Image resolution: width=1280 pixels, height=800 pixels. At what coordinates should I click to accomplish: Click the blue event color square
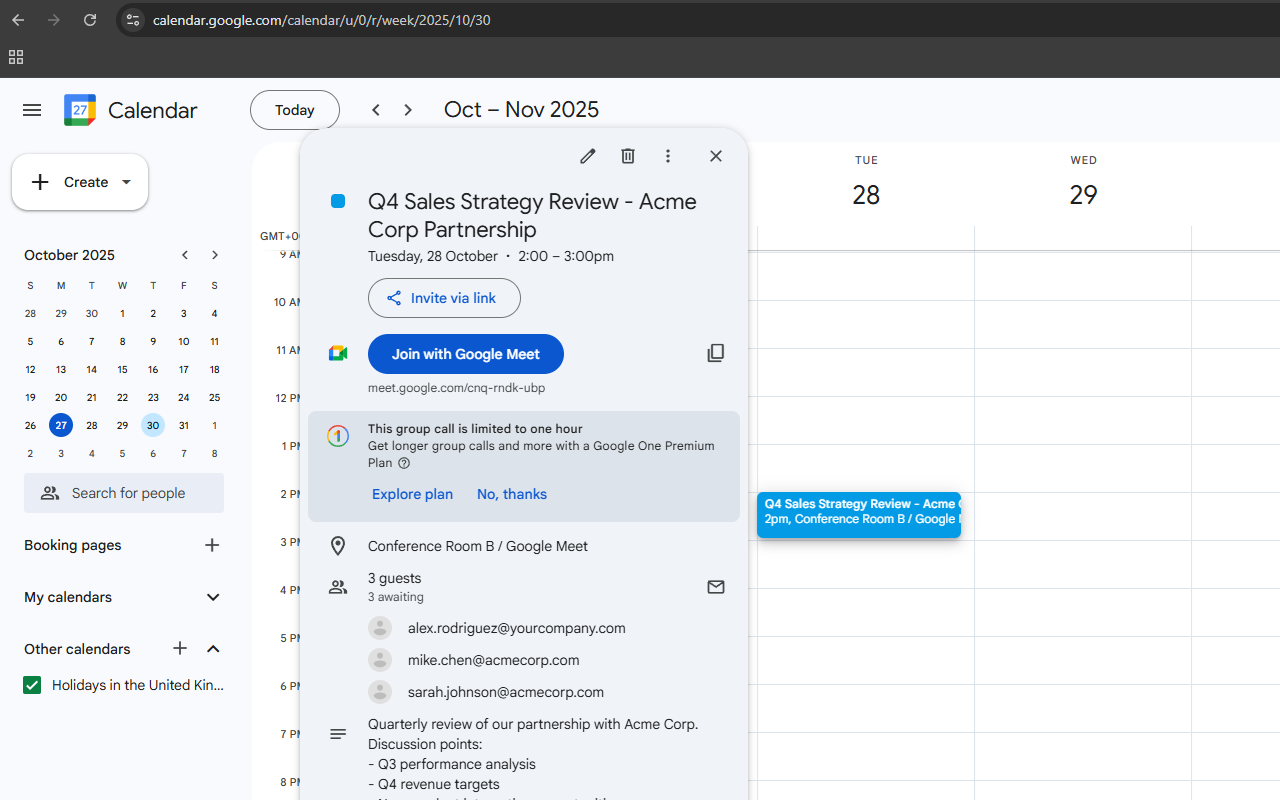coord(337,201)
